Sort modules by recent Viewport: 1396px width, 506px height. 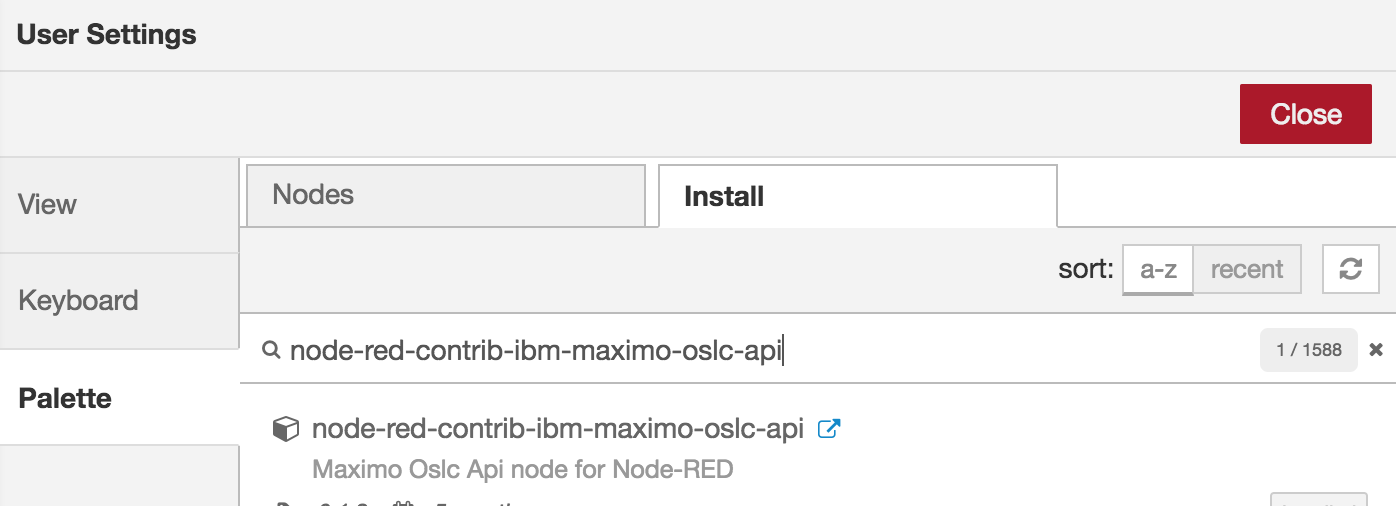1247,270
